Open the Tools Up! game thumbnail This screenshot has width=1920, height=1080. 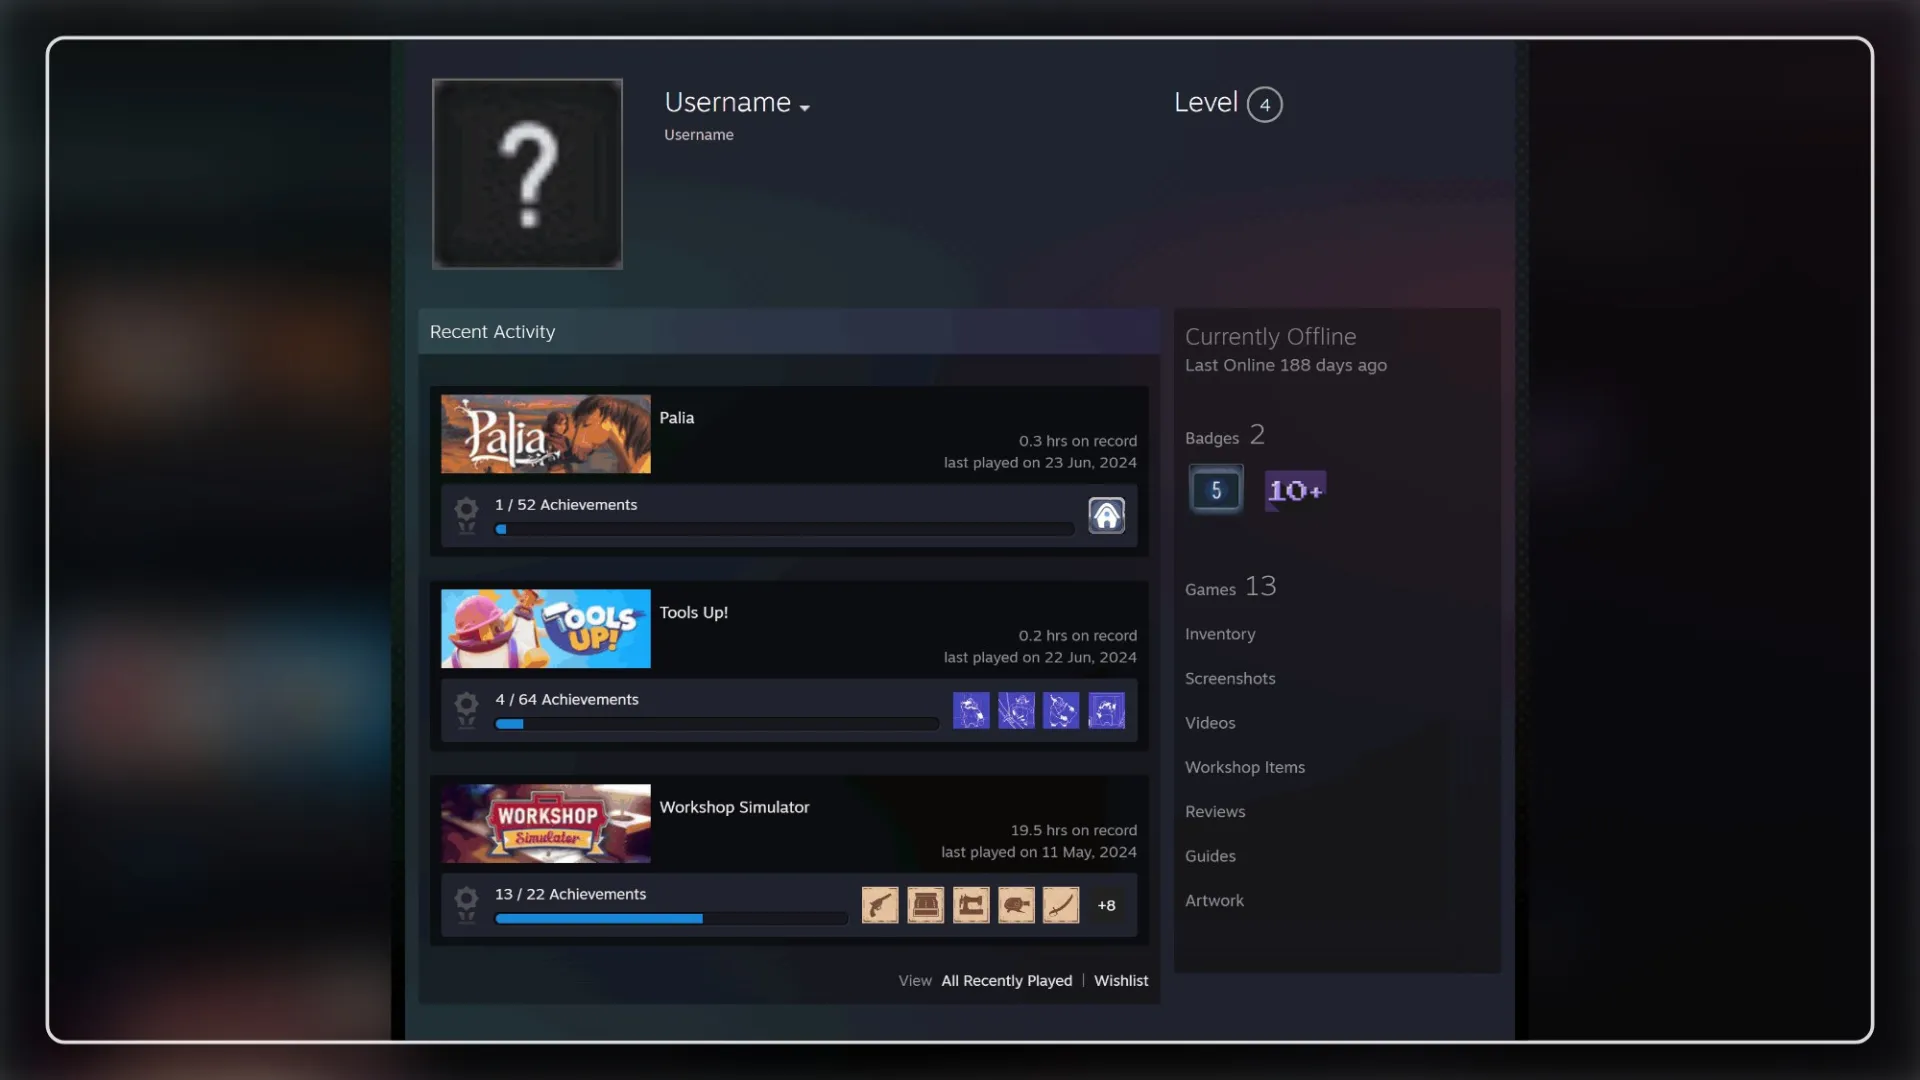click(546, 629)
